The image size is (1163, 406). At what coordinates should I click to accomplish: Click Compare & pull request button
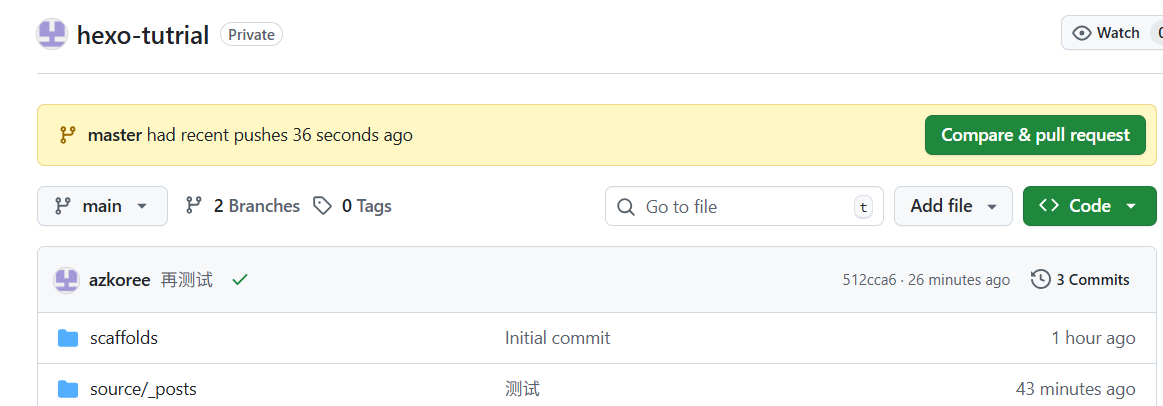coord(1035,135)
